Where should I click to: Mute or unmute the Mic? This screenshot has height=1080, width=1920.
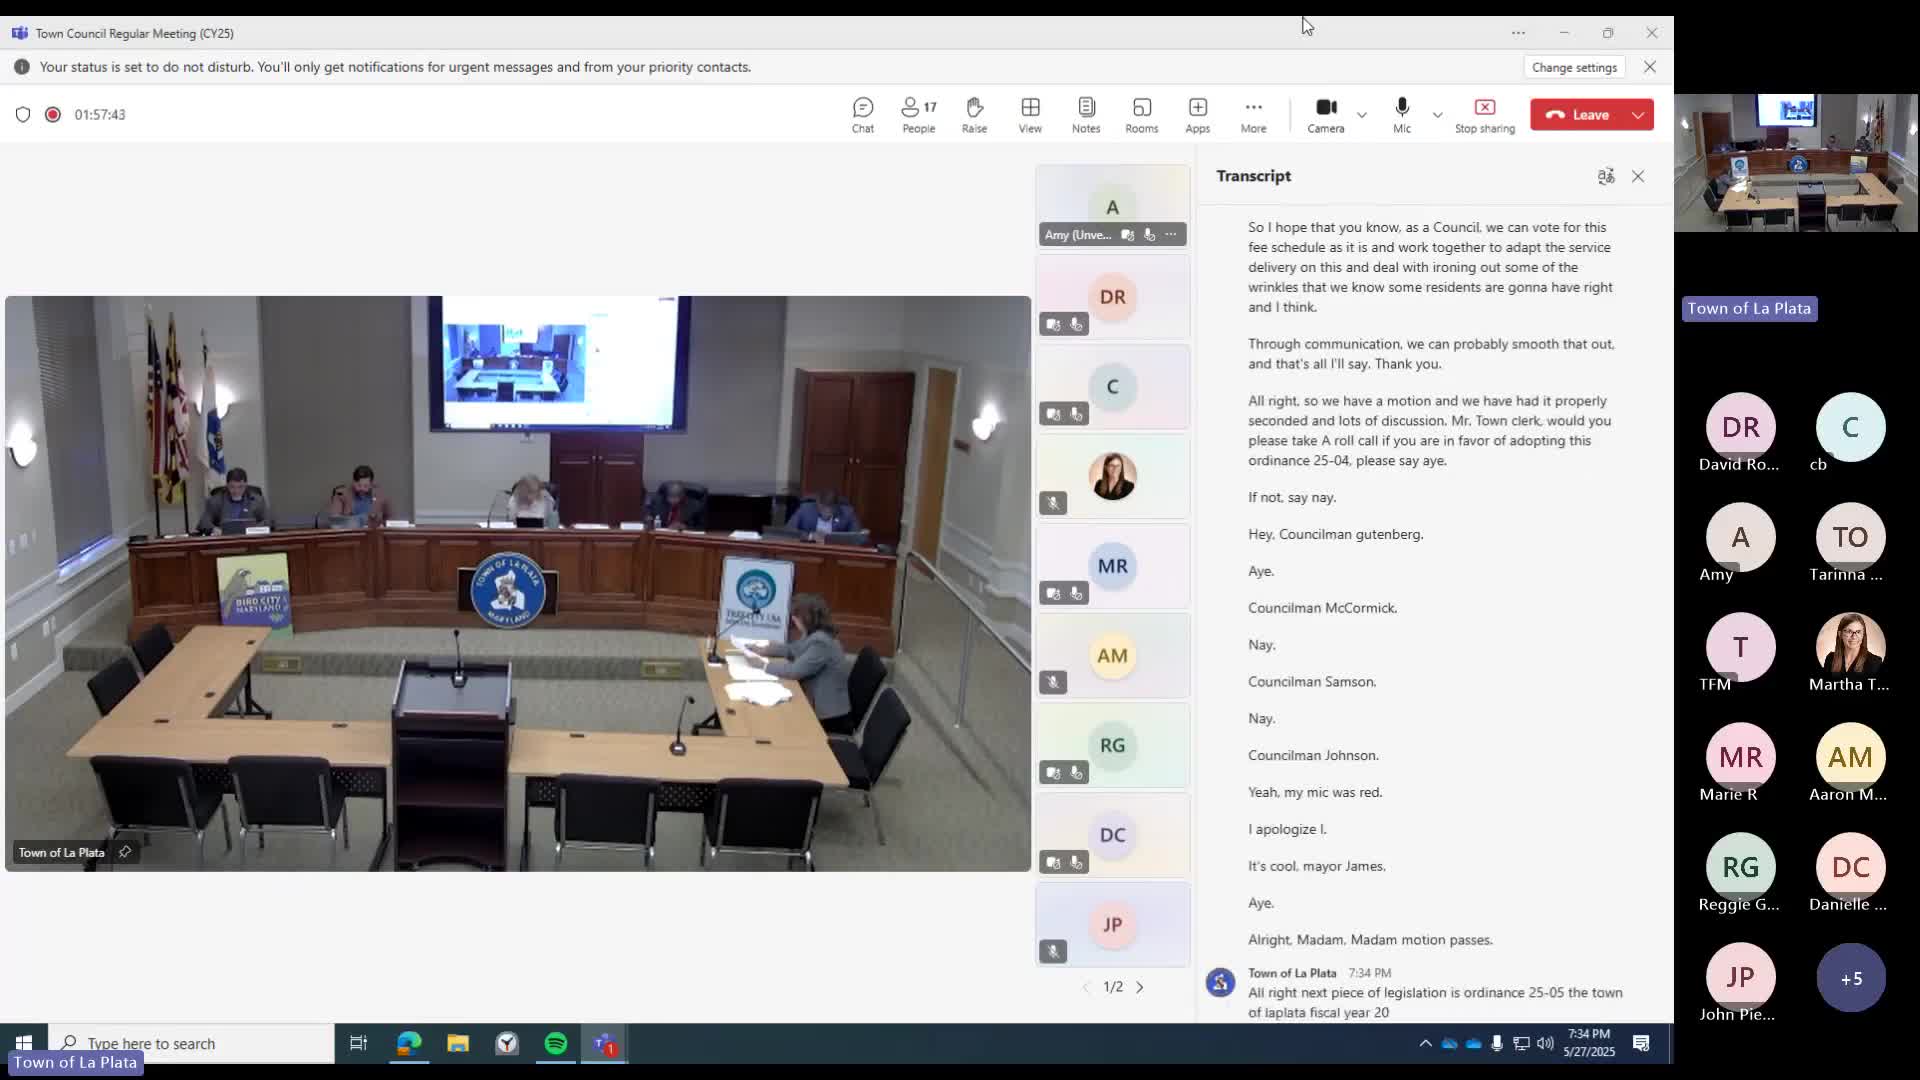click(1402, 114)
